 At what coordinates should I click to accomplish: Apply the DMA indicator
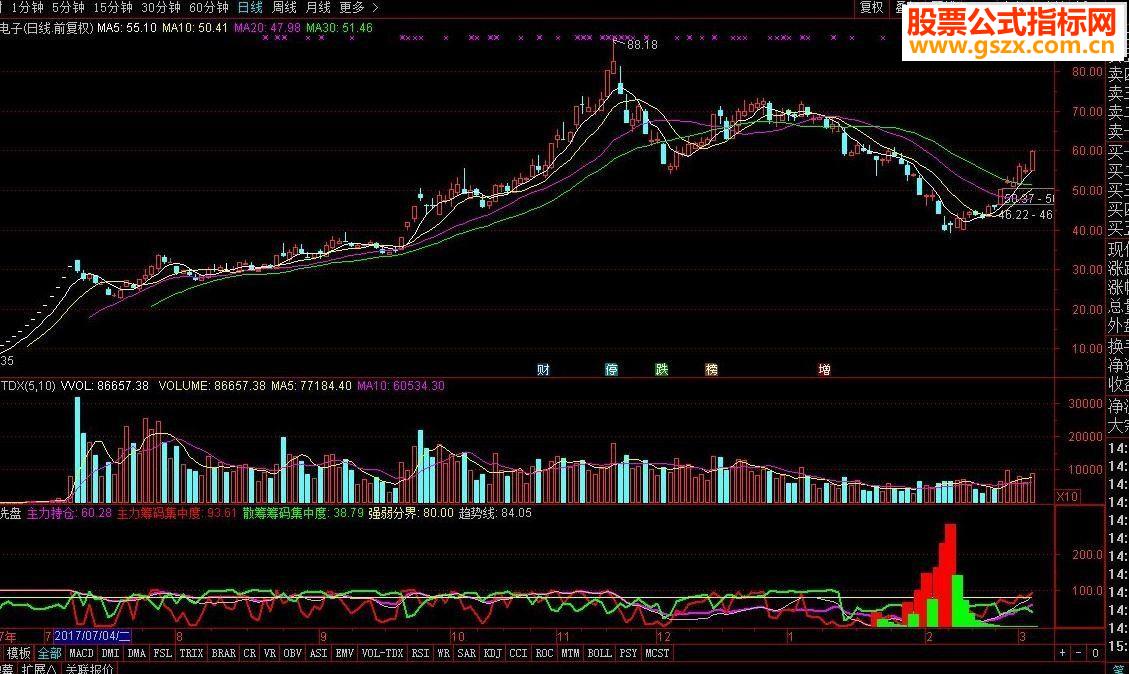pyautogui.click(x=136, y=653)
